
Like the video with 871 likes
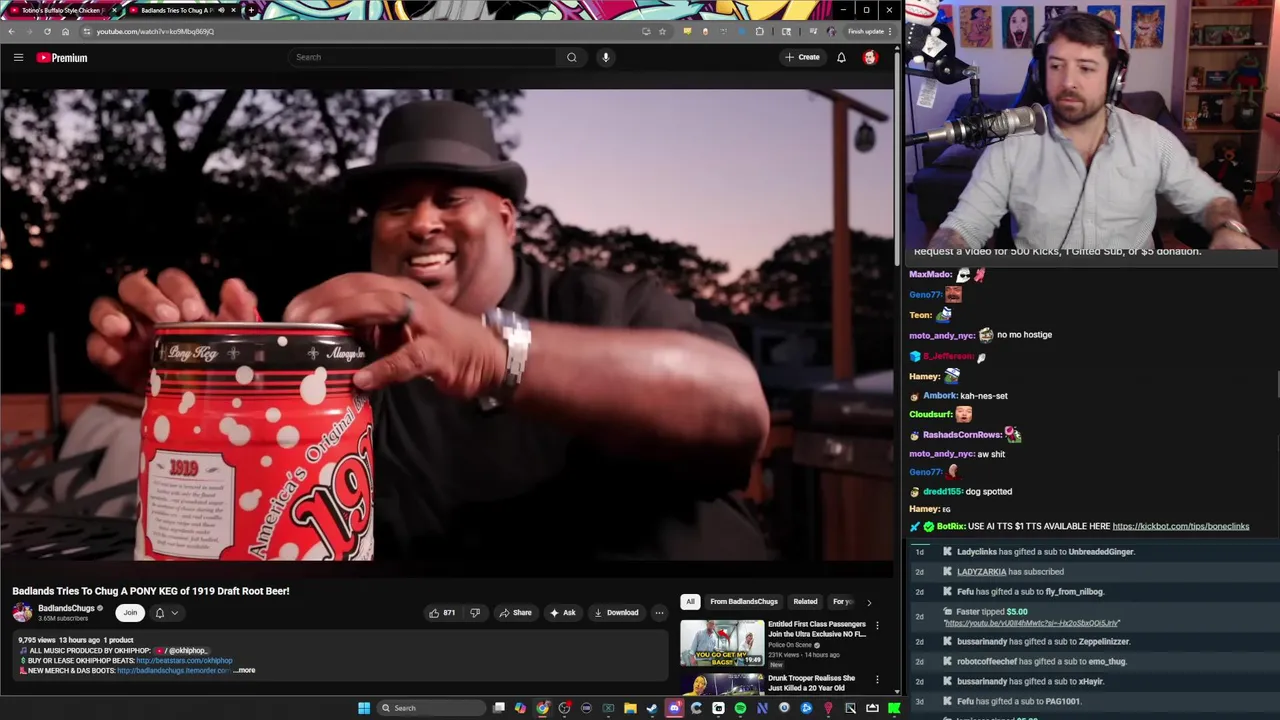[441, 612]
